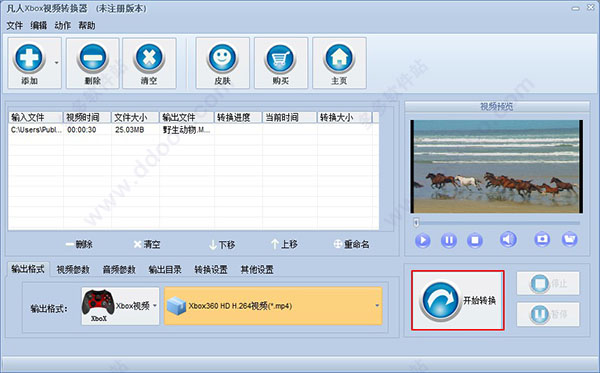Viewport: 600px width, 373px height.
Task: Open the Xbox360 HD H.264视频 format dropdown
Action: click(273, 306)
